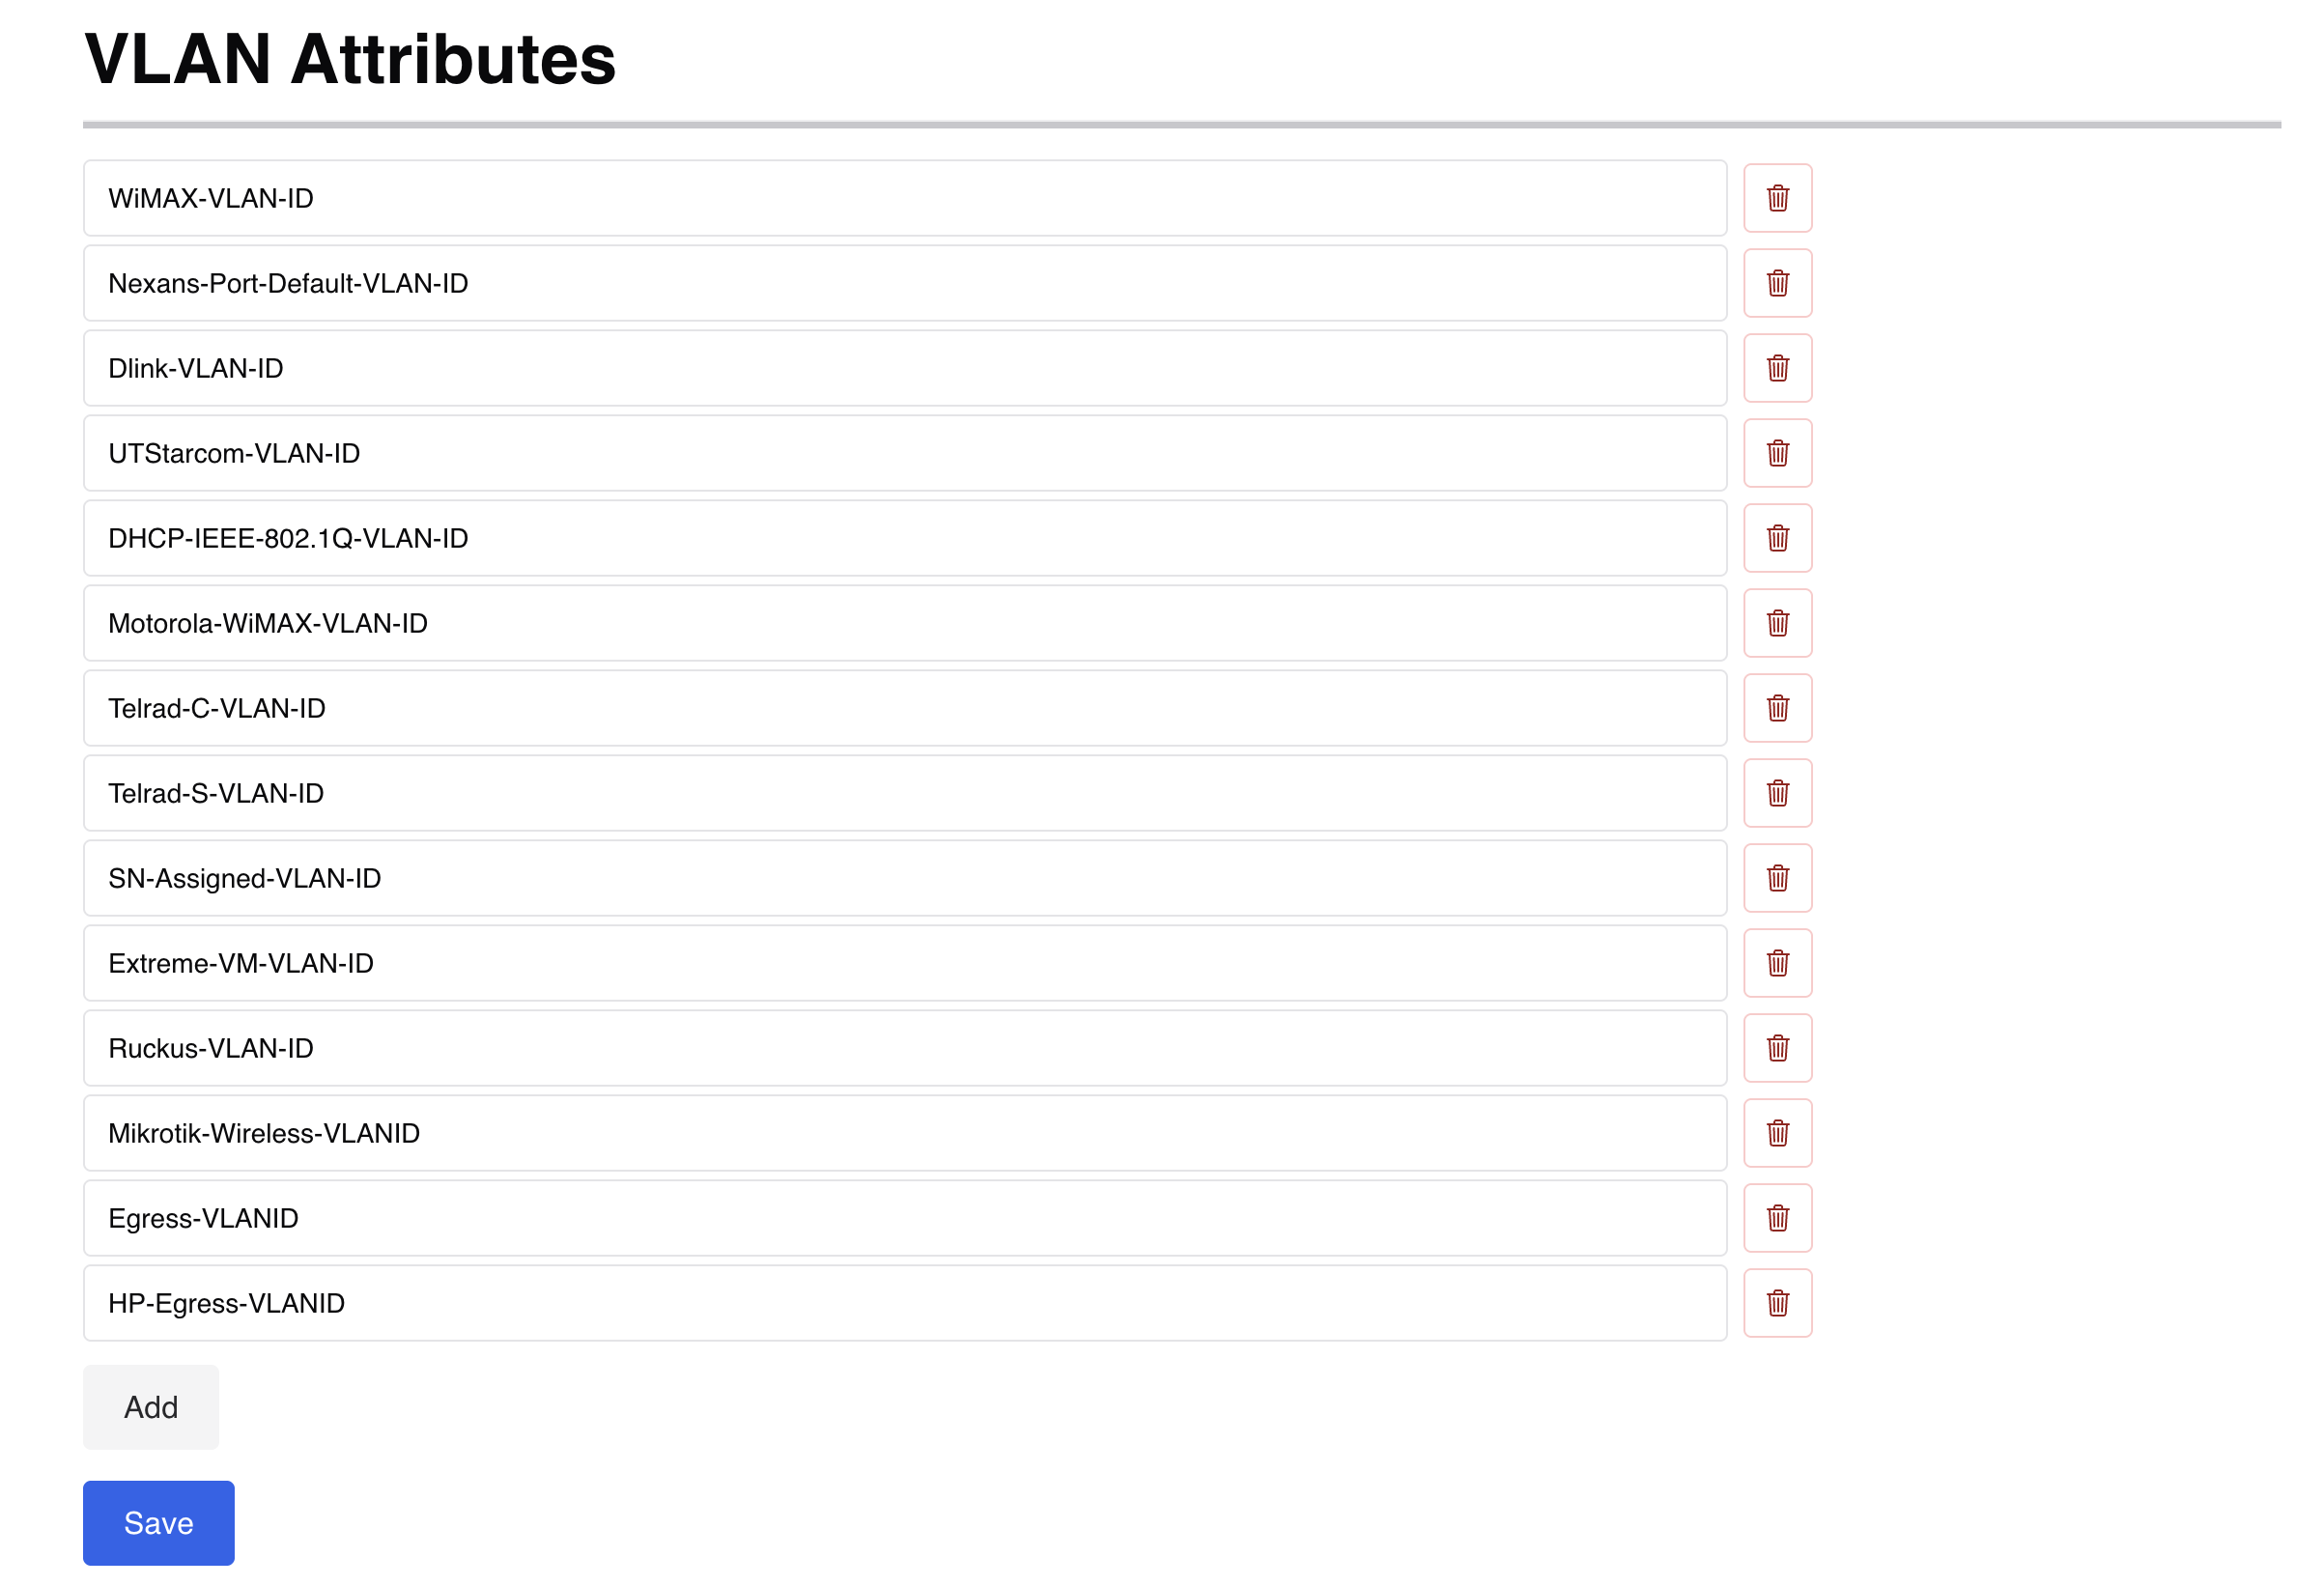2324x1586 pixels.
Task: Delete the SN-Assigned-VLAN-ID entry
Action: 1777,878
